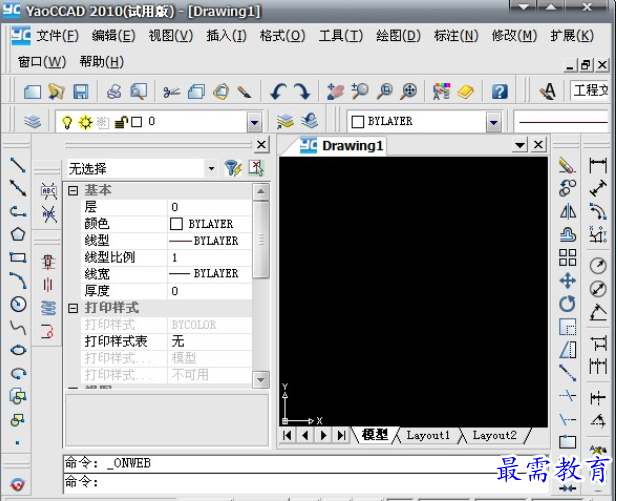Switch to the Layout1 tab

428,435
